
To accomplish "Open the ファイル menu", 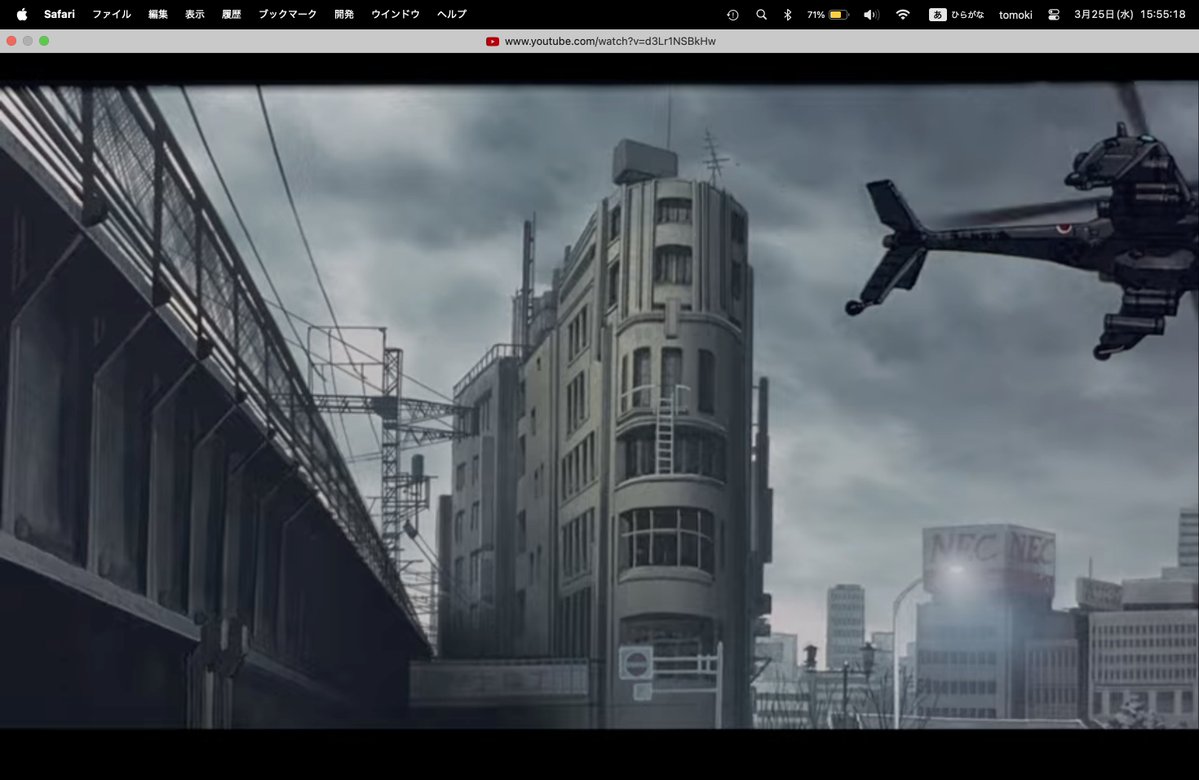I will tap(112, 14).
